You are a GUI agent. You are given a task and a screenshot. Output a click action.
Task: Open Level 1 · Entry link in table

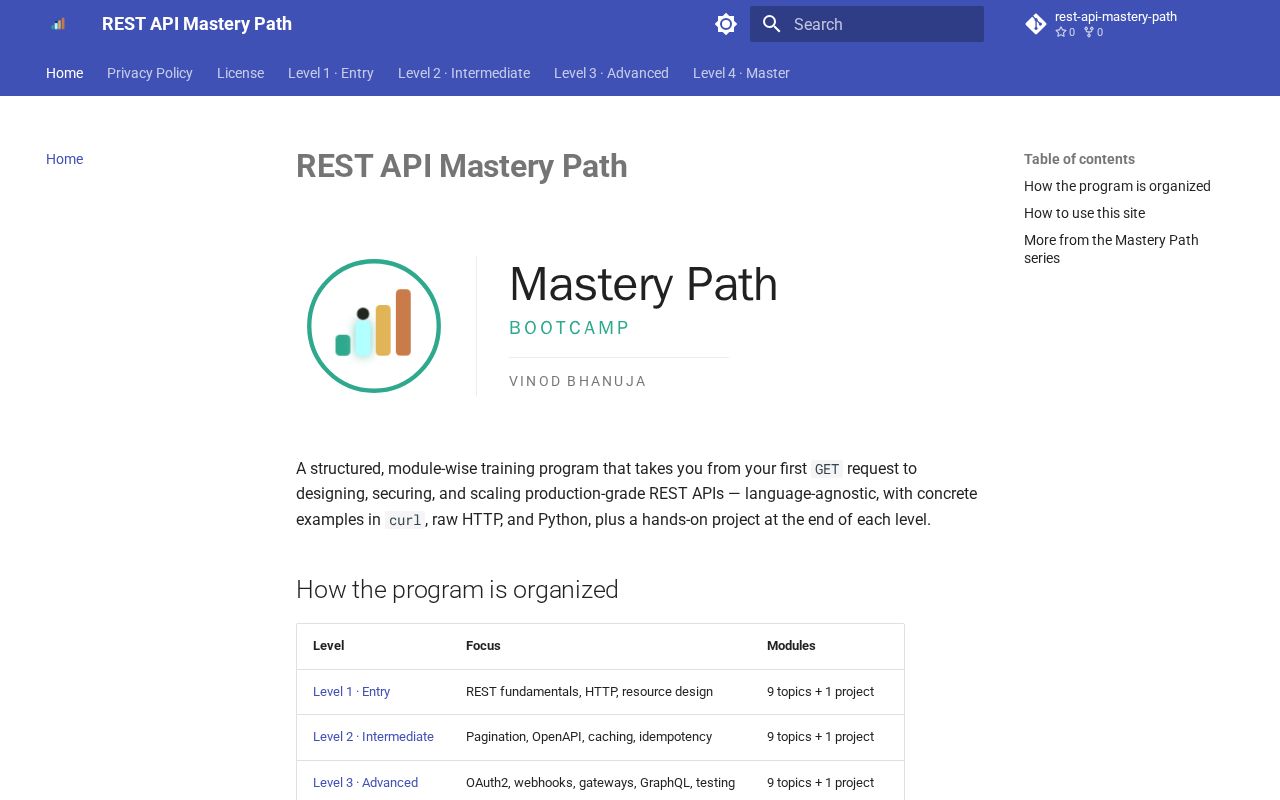point(351,692)
